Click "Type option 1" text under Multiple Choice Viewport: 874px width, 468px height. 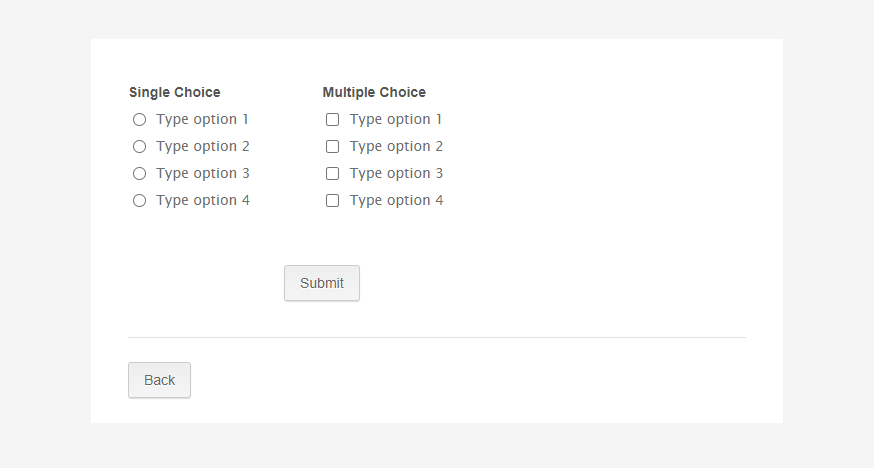point(396,120)
